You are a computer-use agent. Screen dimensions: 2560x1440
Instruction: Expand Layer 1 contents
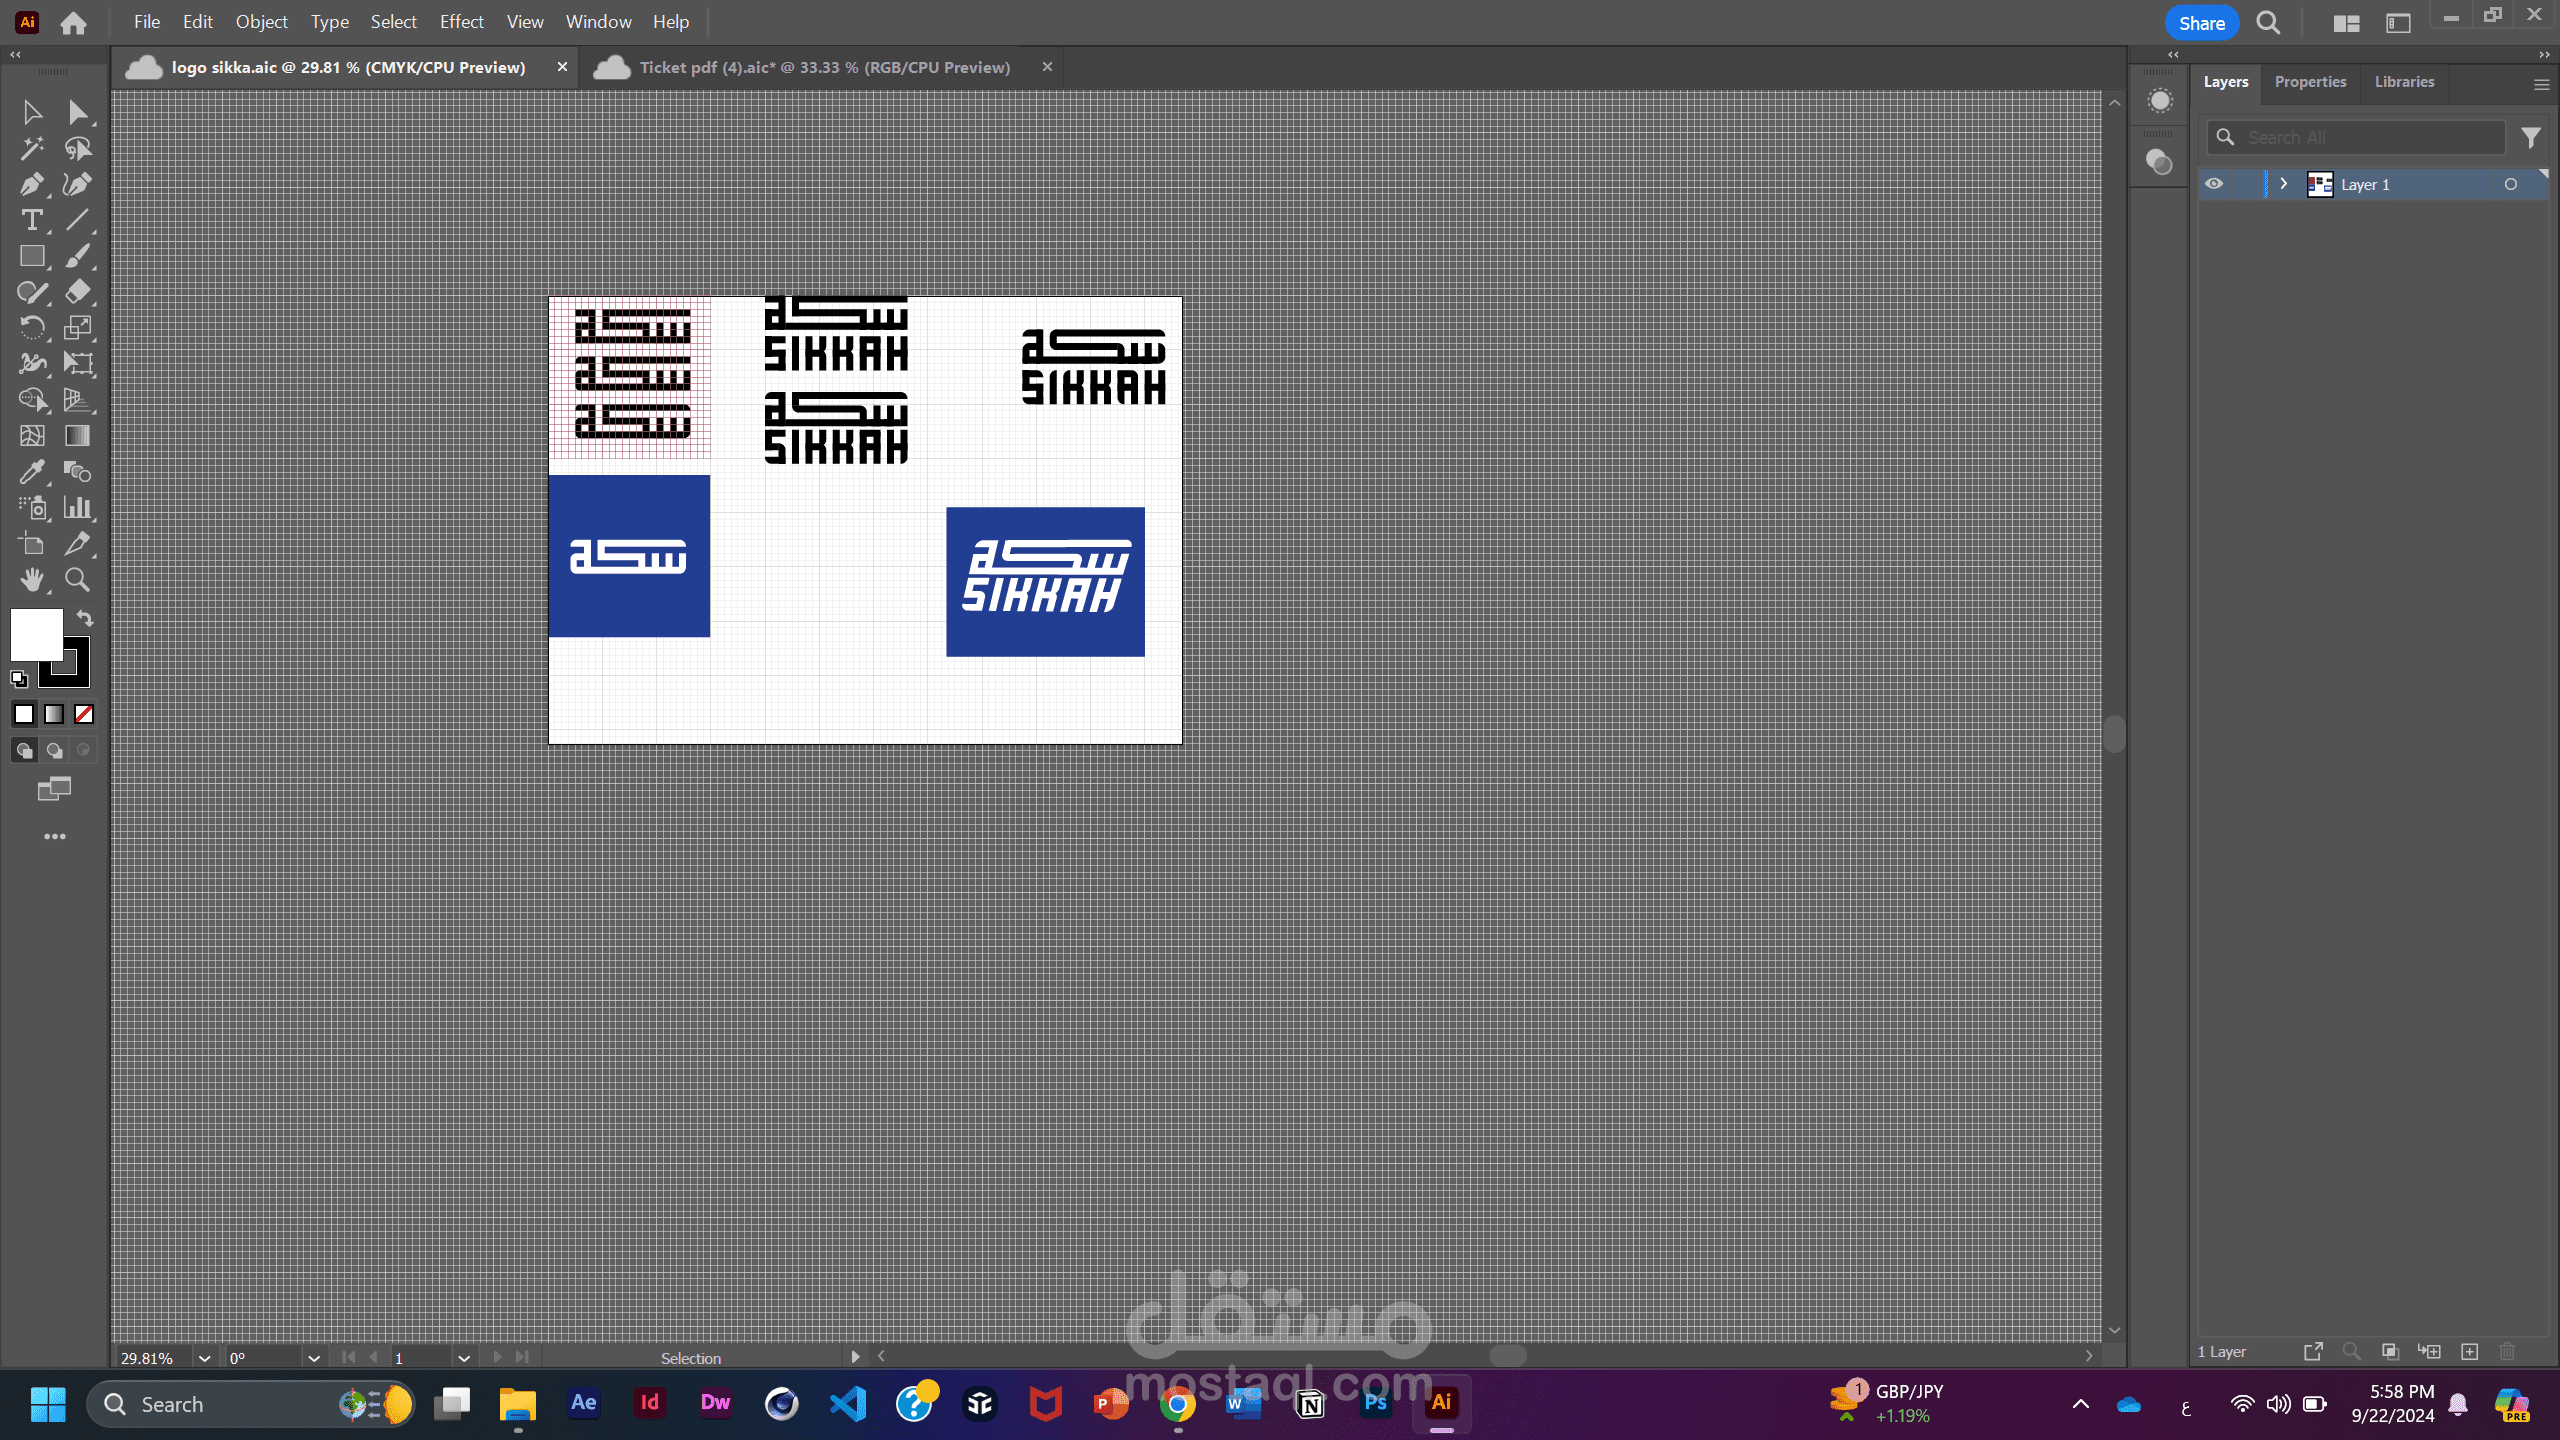[x=2284, y=184]
